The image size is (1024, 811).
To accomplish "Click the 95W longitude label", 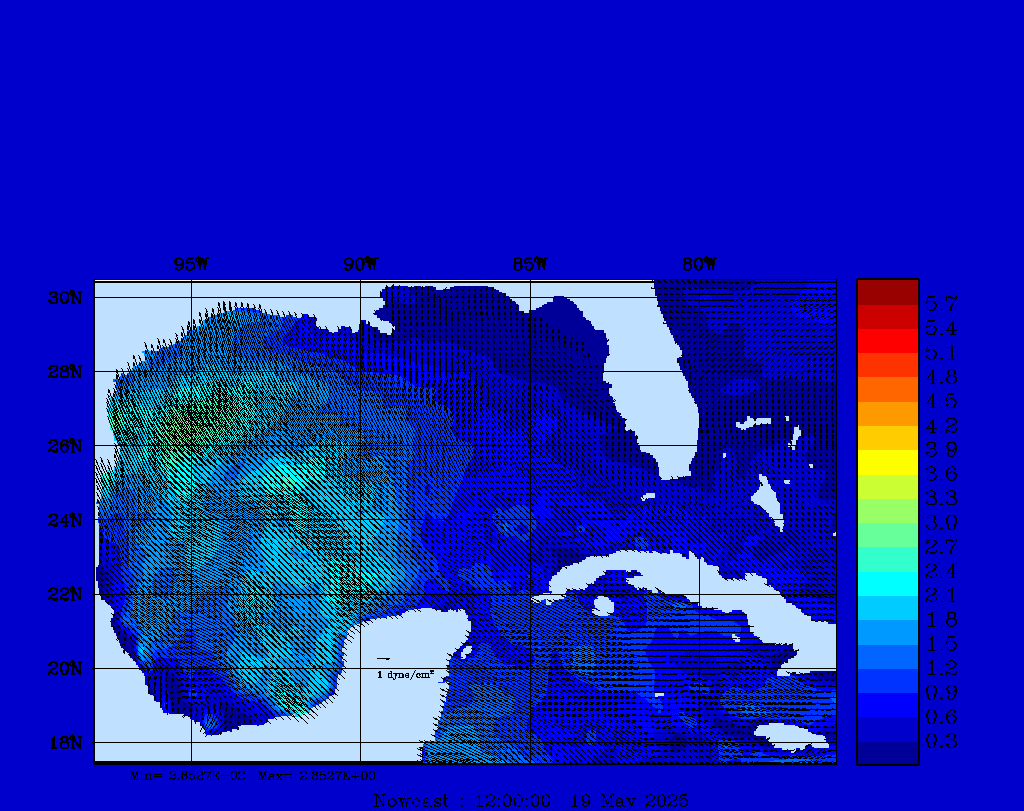I will click(191, 265).
